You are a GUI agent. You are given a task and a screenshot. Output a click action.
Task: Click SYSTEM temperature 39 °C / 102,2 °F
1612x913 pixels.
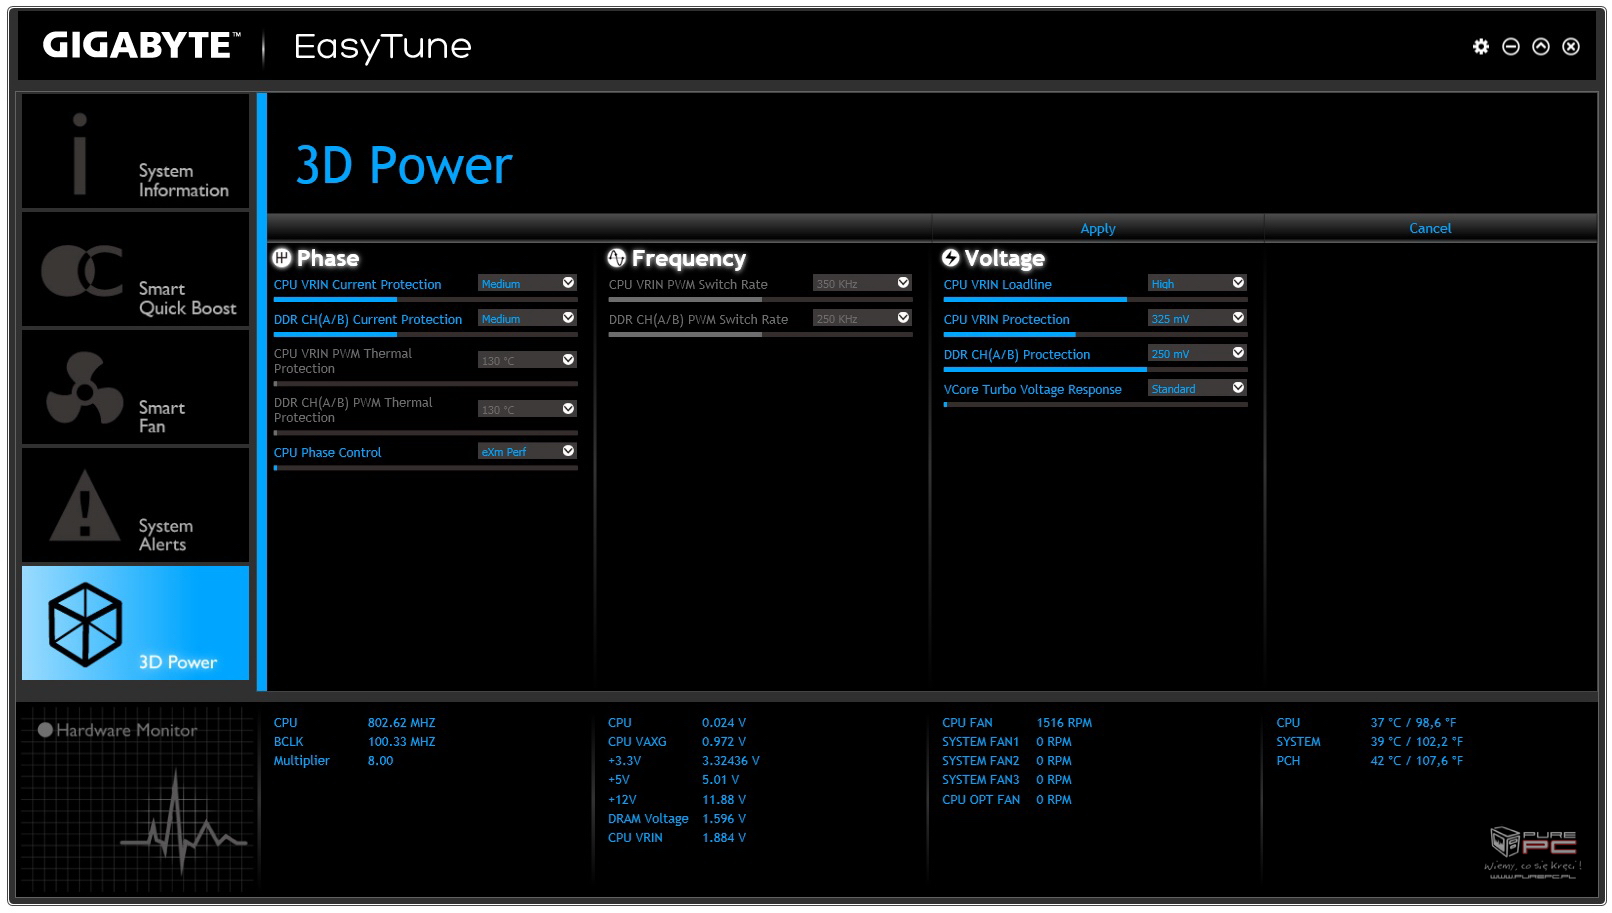[x=1416, y=742]
